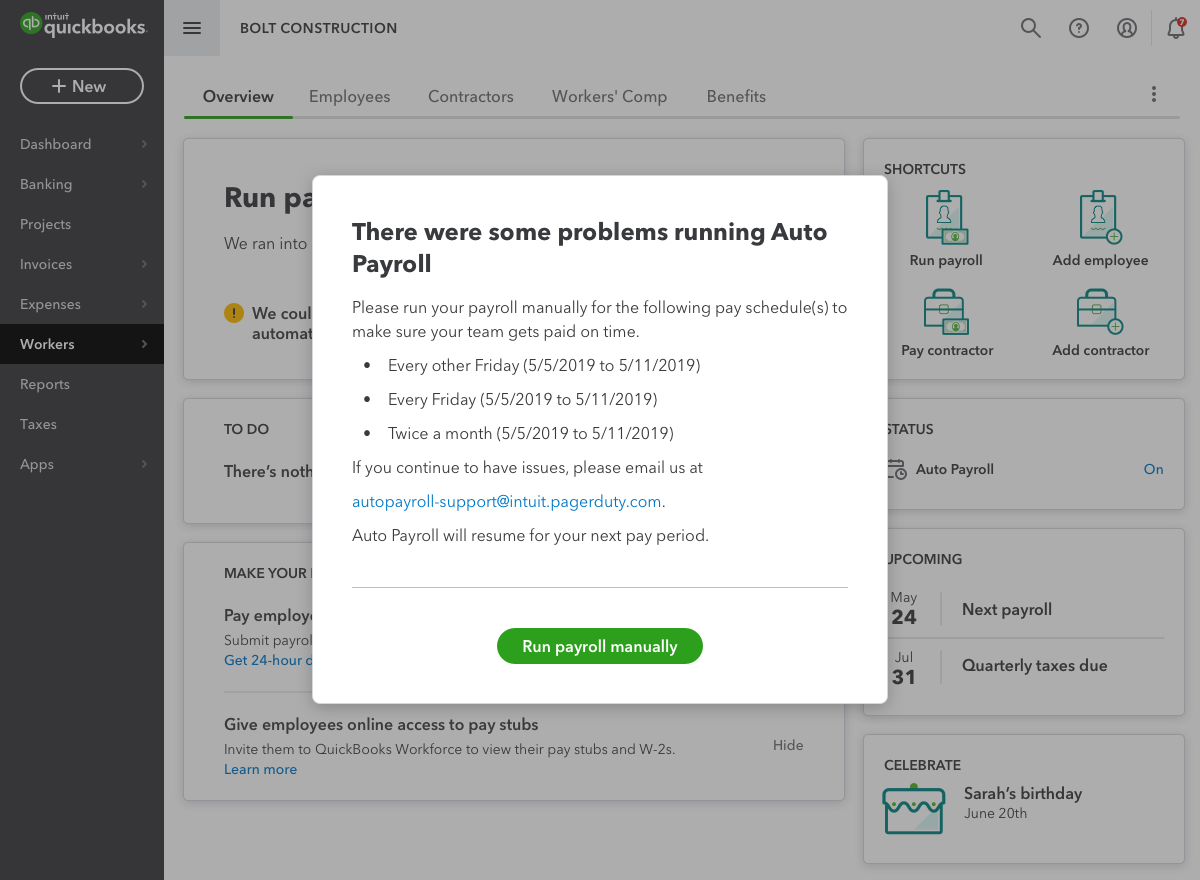This screenshot has height=880, width=1200.
Task: Click the birthday cake celebrate icon
Action: (913, 810)
